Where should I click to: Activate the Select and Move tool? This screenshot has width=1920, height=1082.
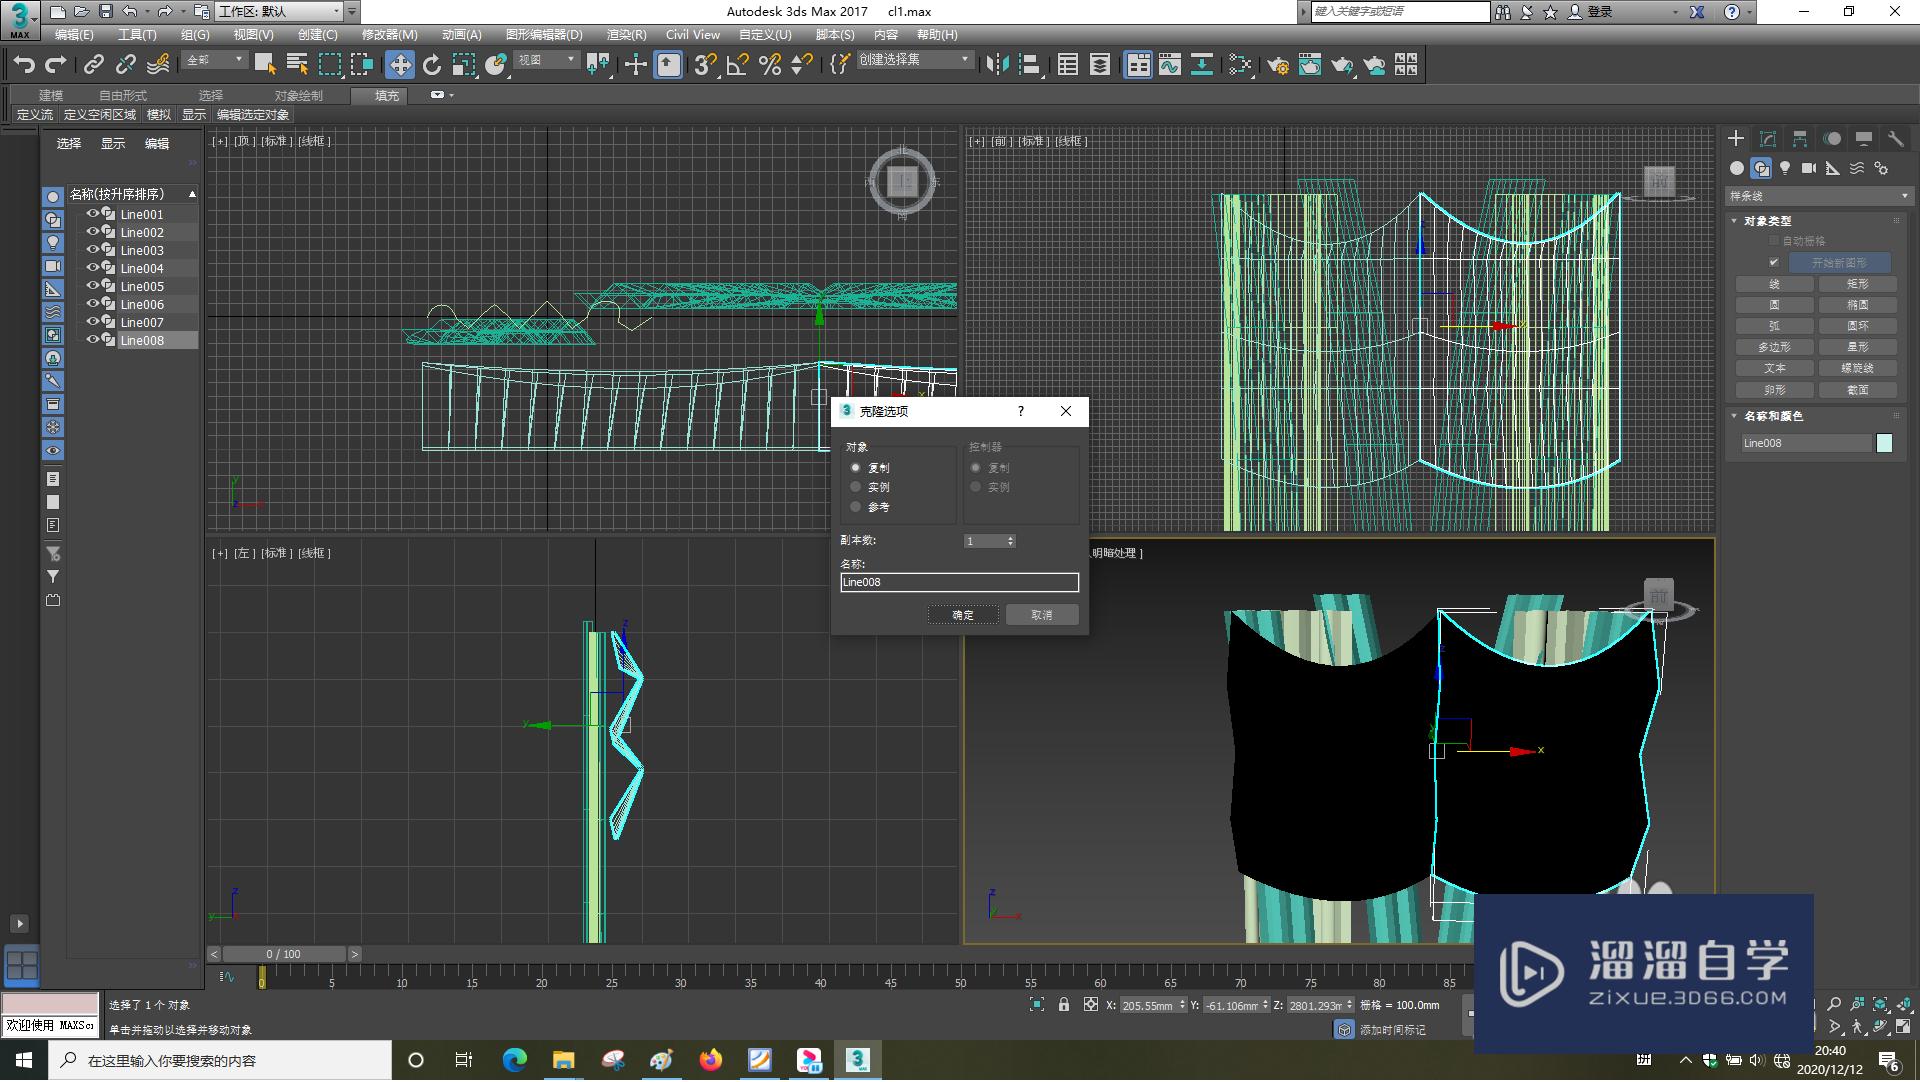[x=400, y=65]
